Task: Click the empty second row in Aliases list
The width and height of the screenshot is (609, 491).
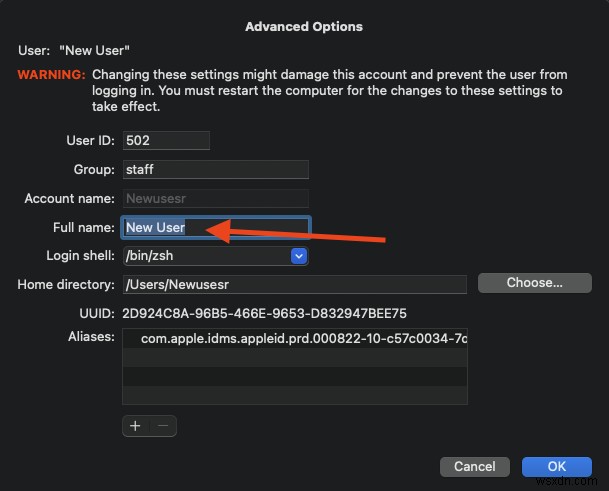Action: (x=294, y=358)
